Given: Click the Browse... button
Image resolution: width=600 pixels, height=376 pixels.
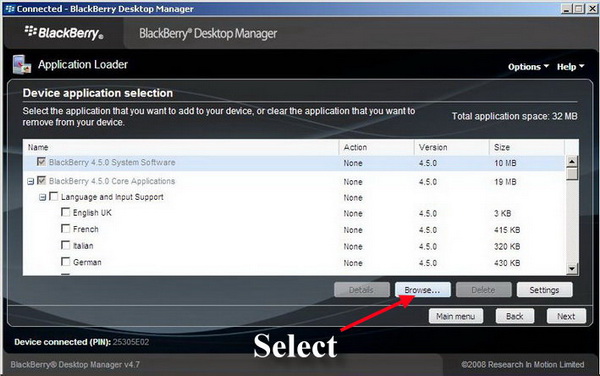Looking at the screenshot, I should point(422,290).
